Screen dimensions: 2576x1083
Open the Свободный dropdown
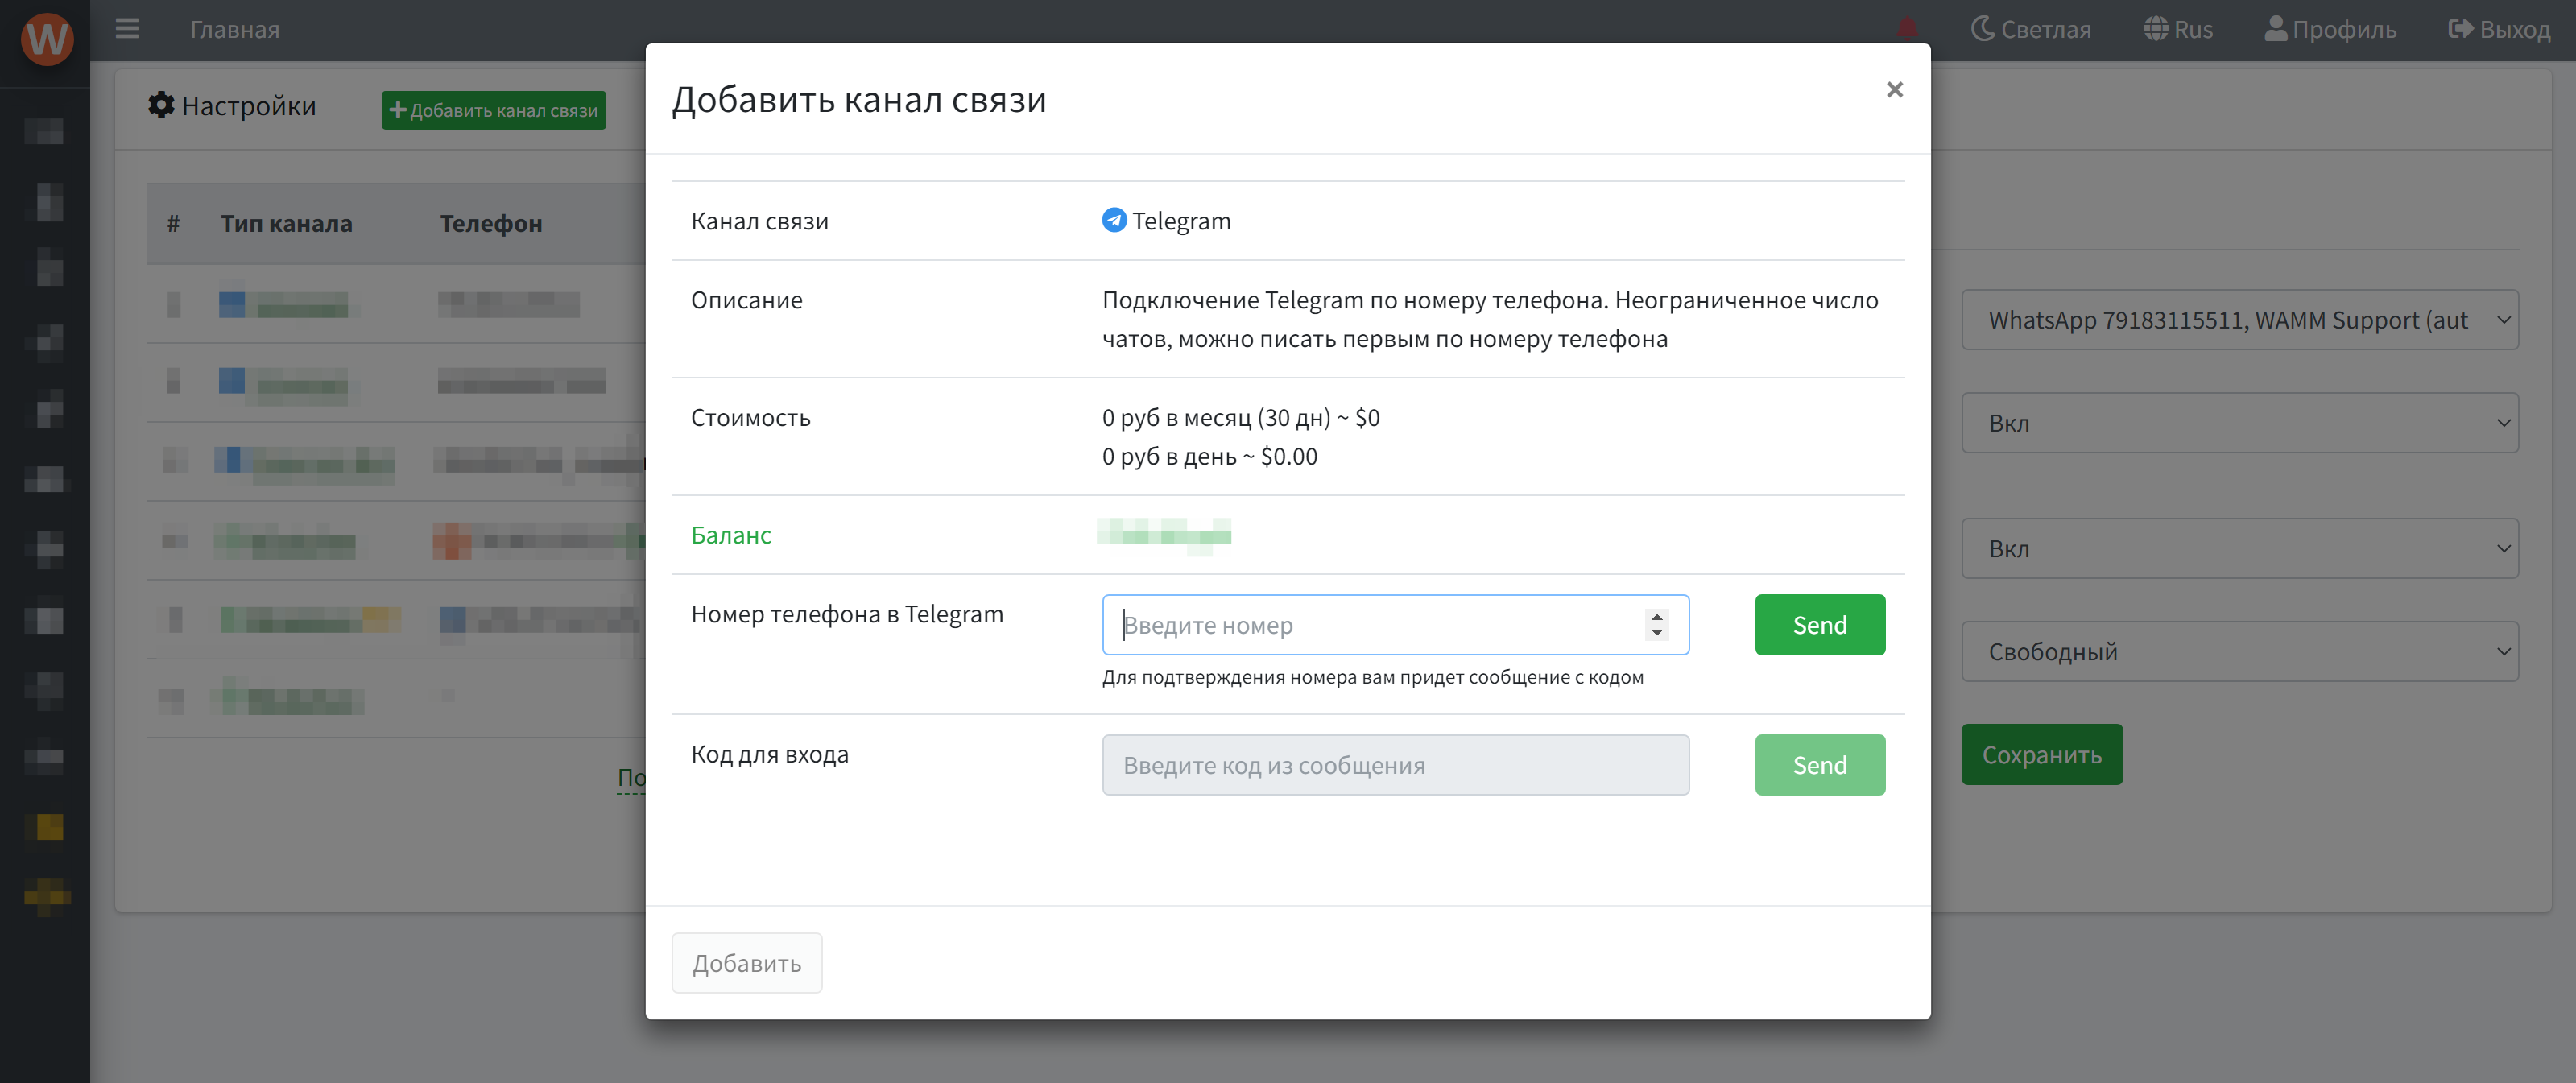pyautogui.click(x=2239, y=652)
